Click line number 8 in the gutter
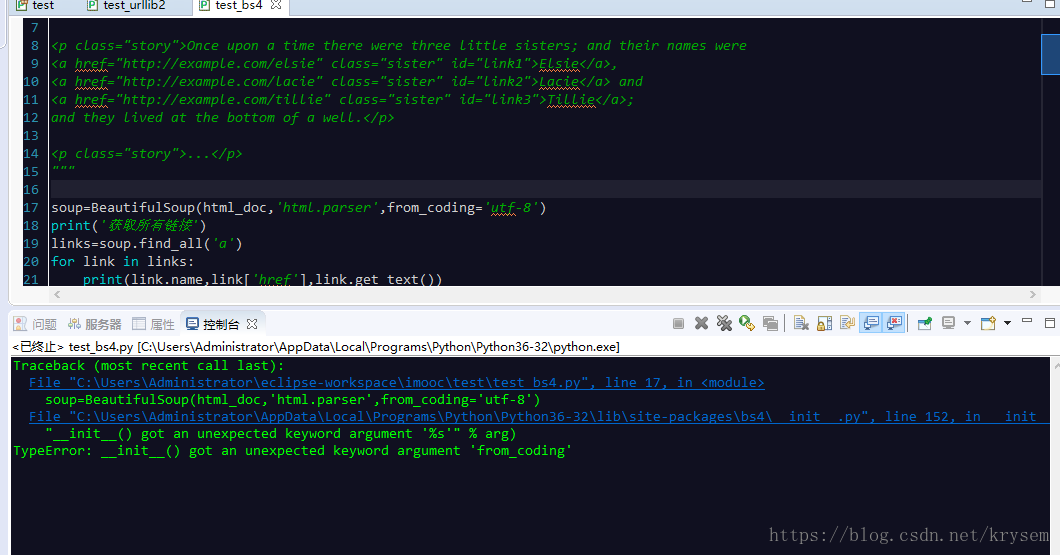This screenshot has height=555, width=1060. pyautogui.click(x=34, y=46)
